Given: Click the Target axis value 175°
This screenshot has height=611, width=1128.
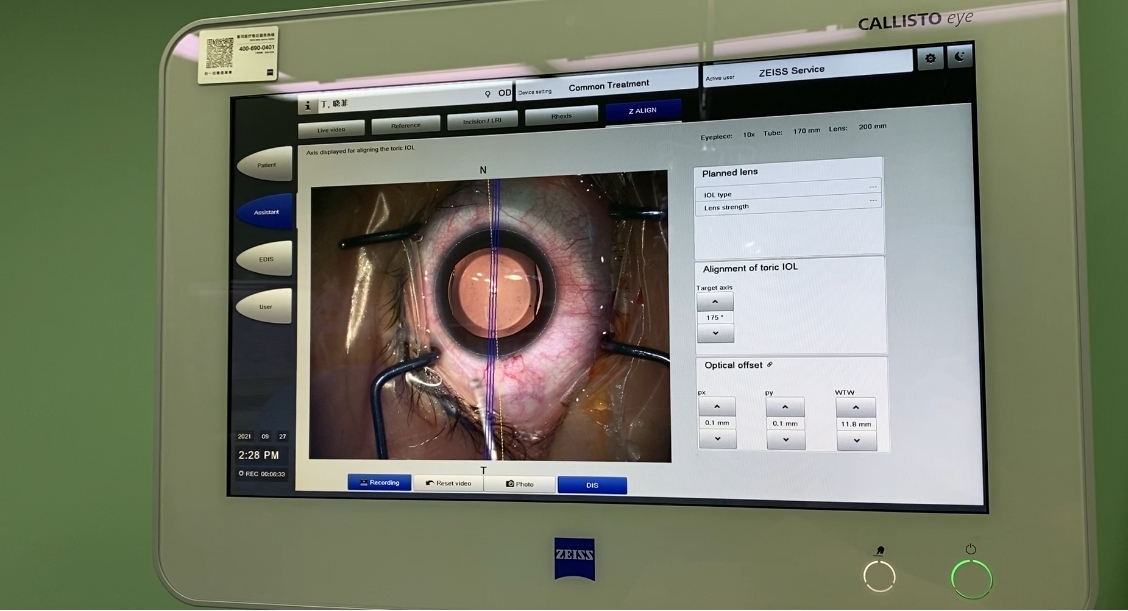Looking at the screenshot, I should 715,317.
